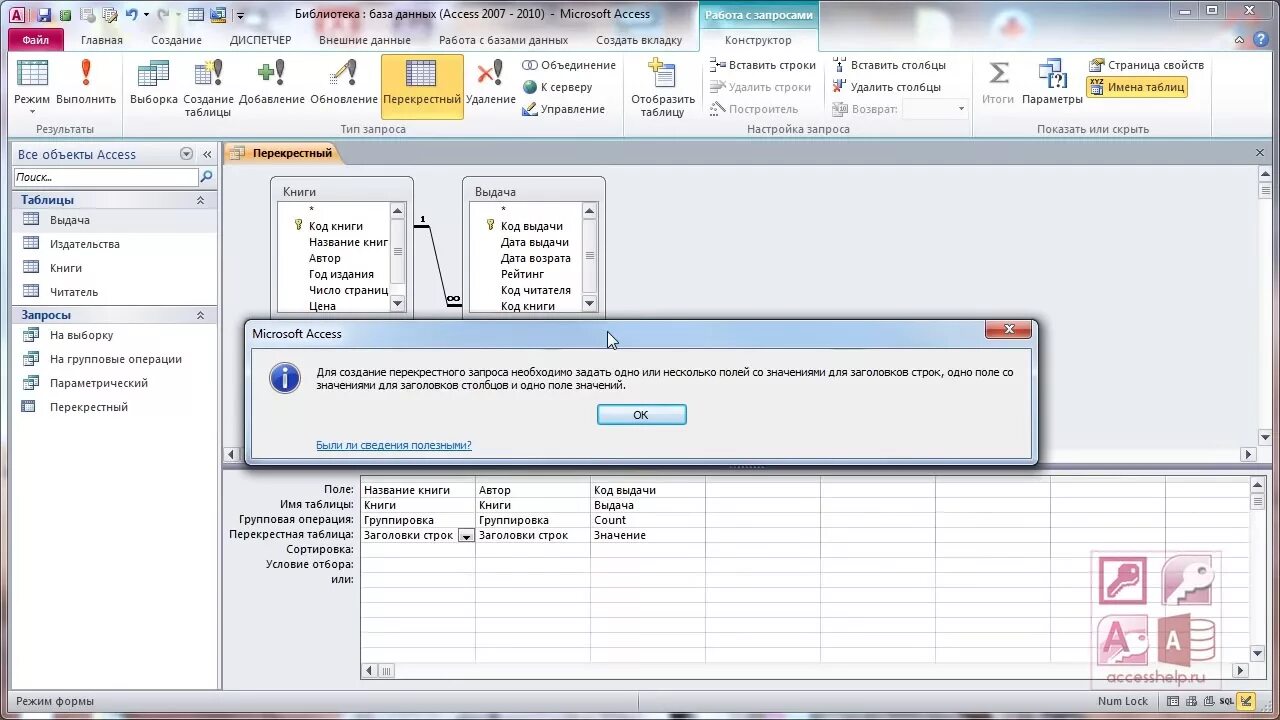Choose the Обновление query type
The width and height of the screenshot is (1280, 720).
pyautogui.click(x=344, y=82)
